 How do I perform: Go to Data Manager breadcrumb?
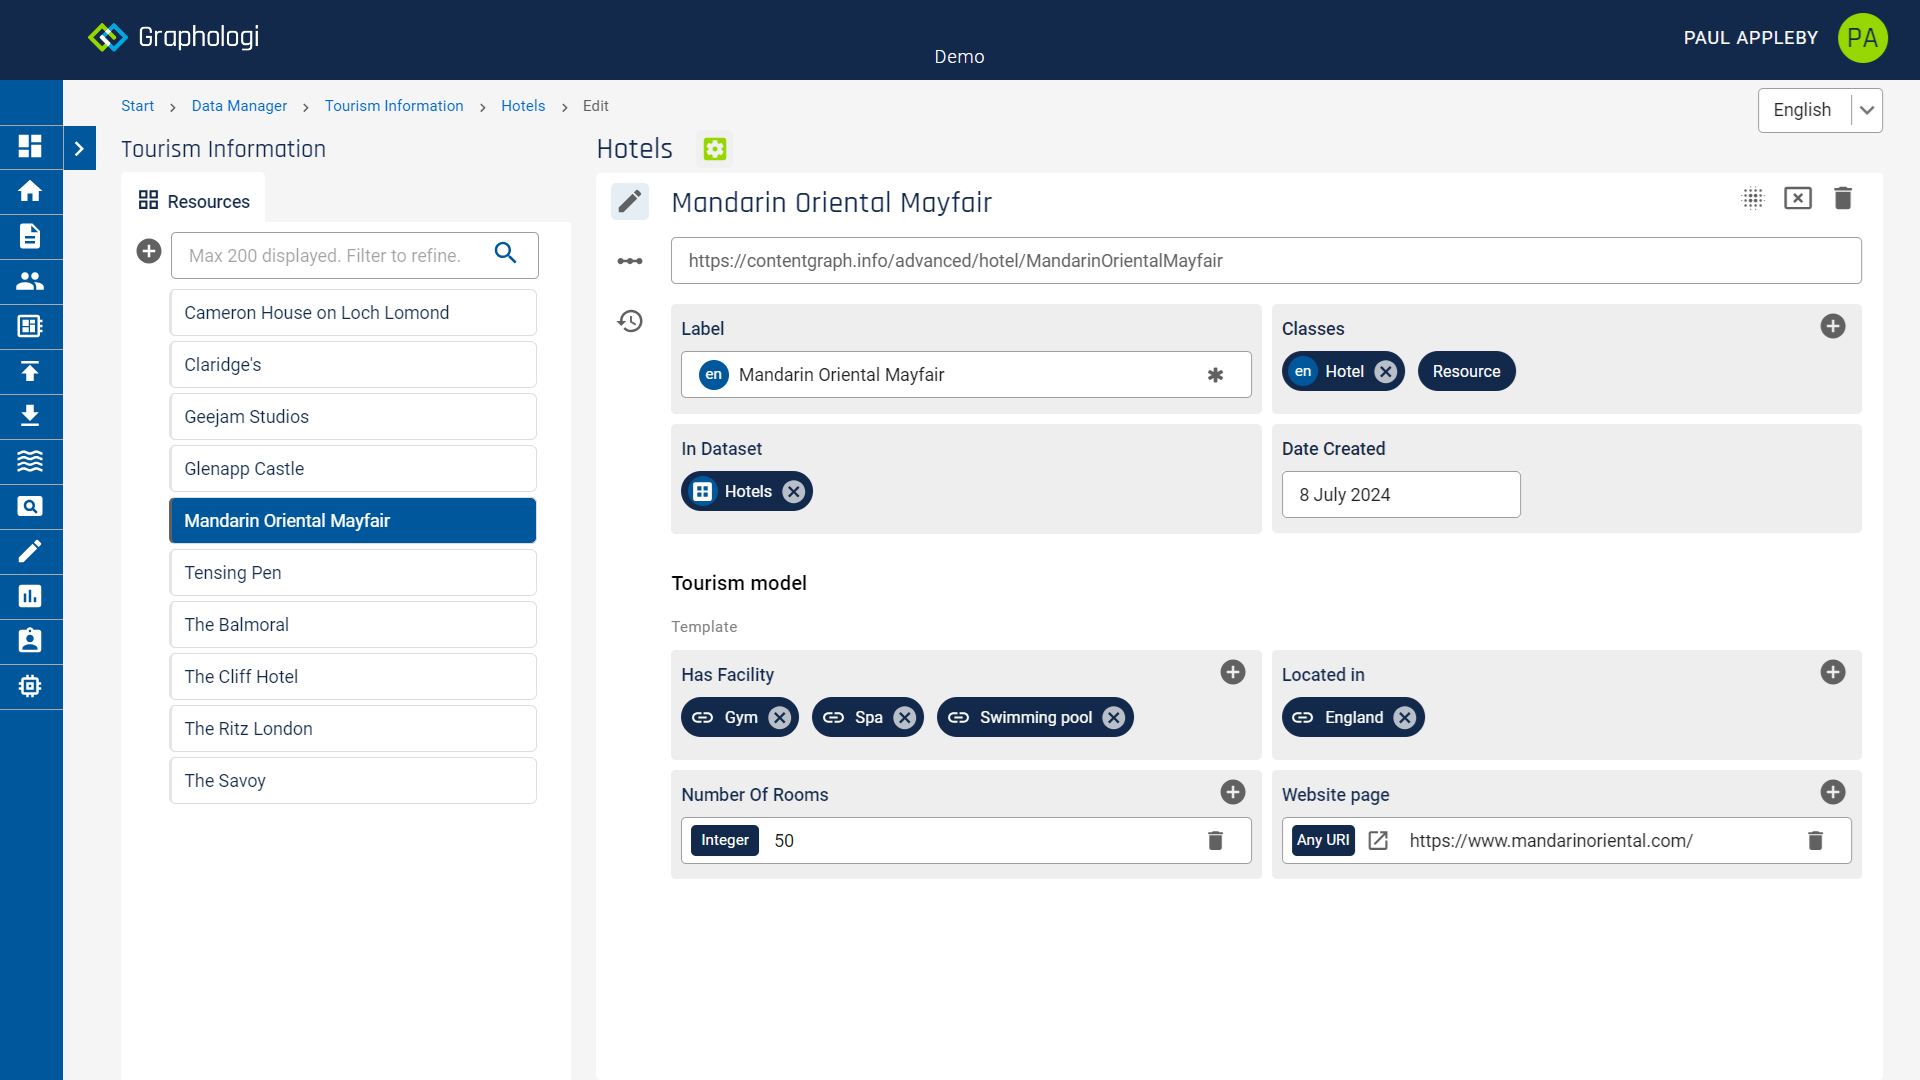coord(239,106)
